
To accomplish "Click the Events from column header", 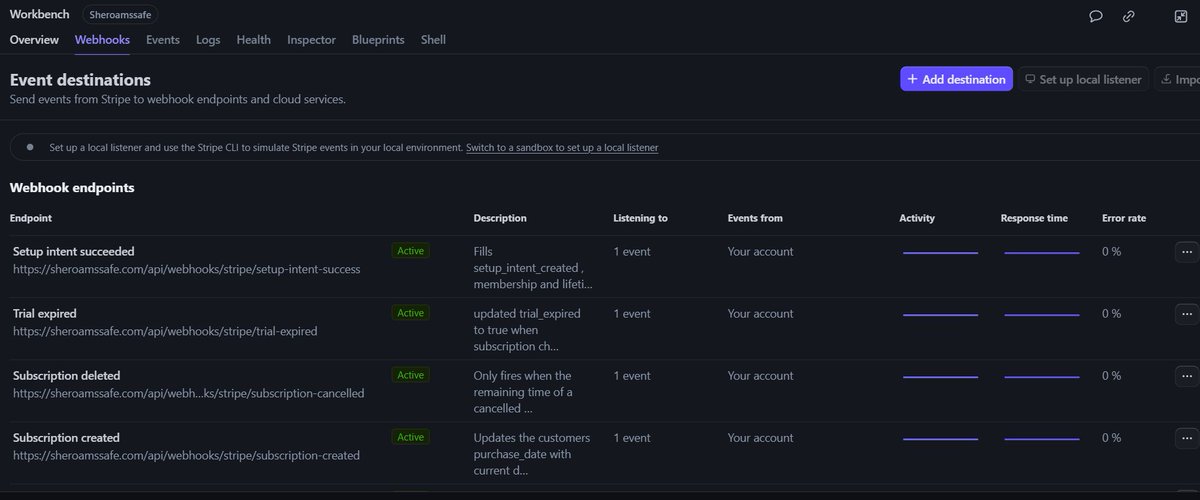I will pos(755,218).
